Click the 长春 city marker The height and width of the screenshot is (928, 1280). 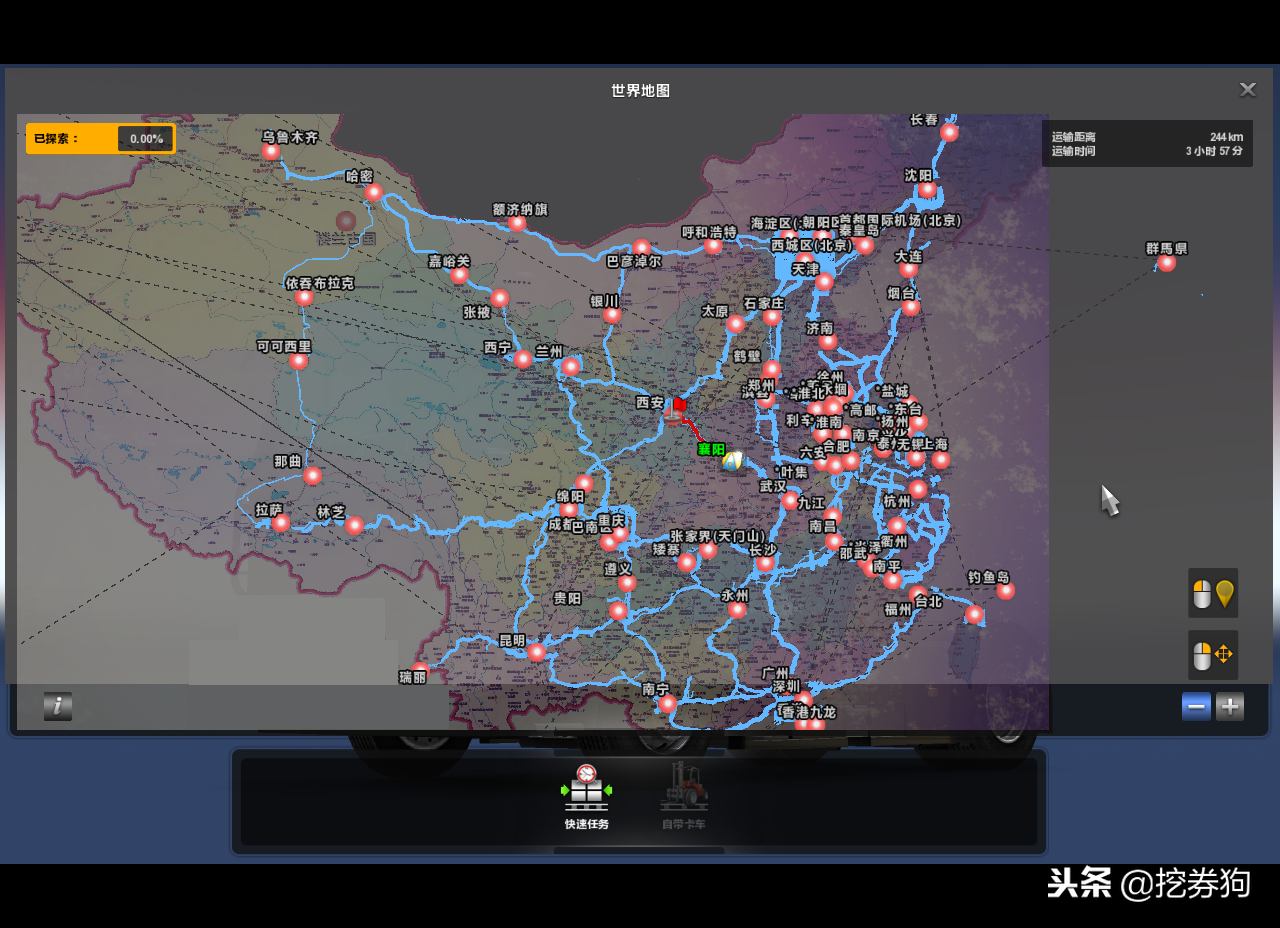click(x=949, y=132)
